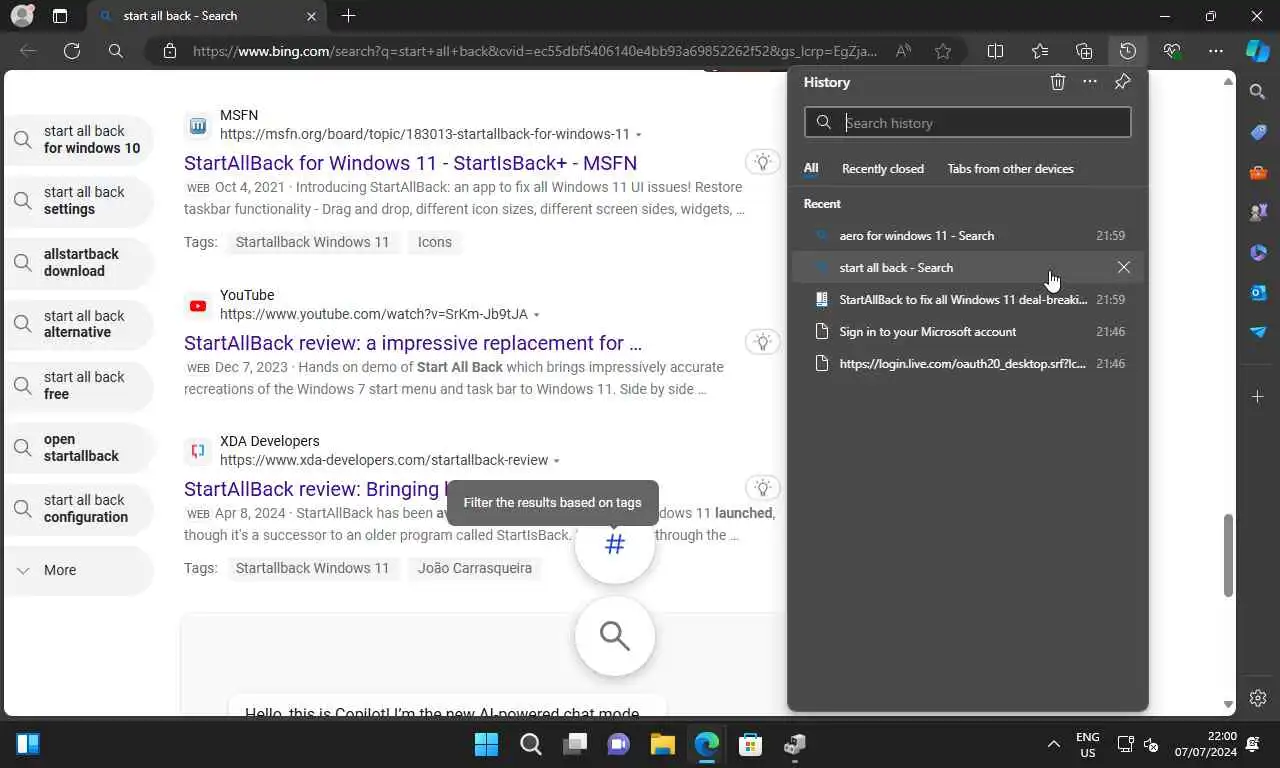
Task: Open Sign in to Microsoft account entry
Action: pyautogui.click(x=968, y=331)
